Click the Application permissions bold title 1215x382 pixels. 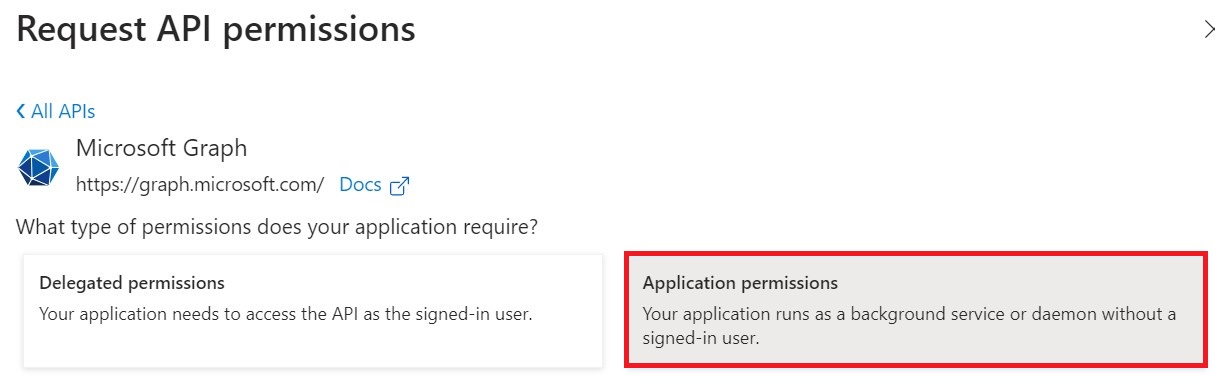click(x=740, y=283)
